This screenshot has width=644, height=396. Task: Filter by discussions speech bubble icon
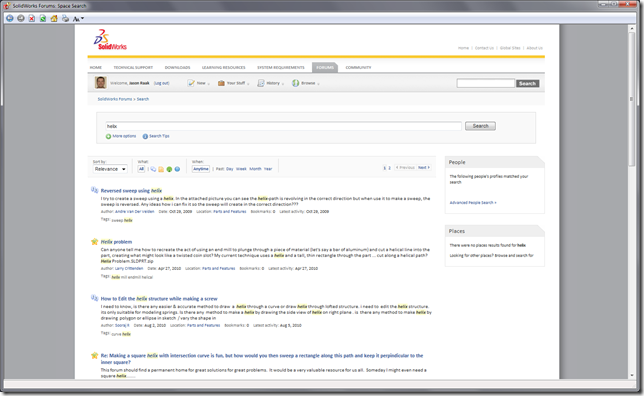click(153, 169)
